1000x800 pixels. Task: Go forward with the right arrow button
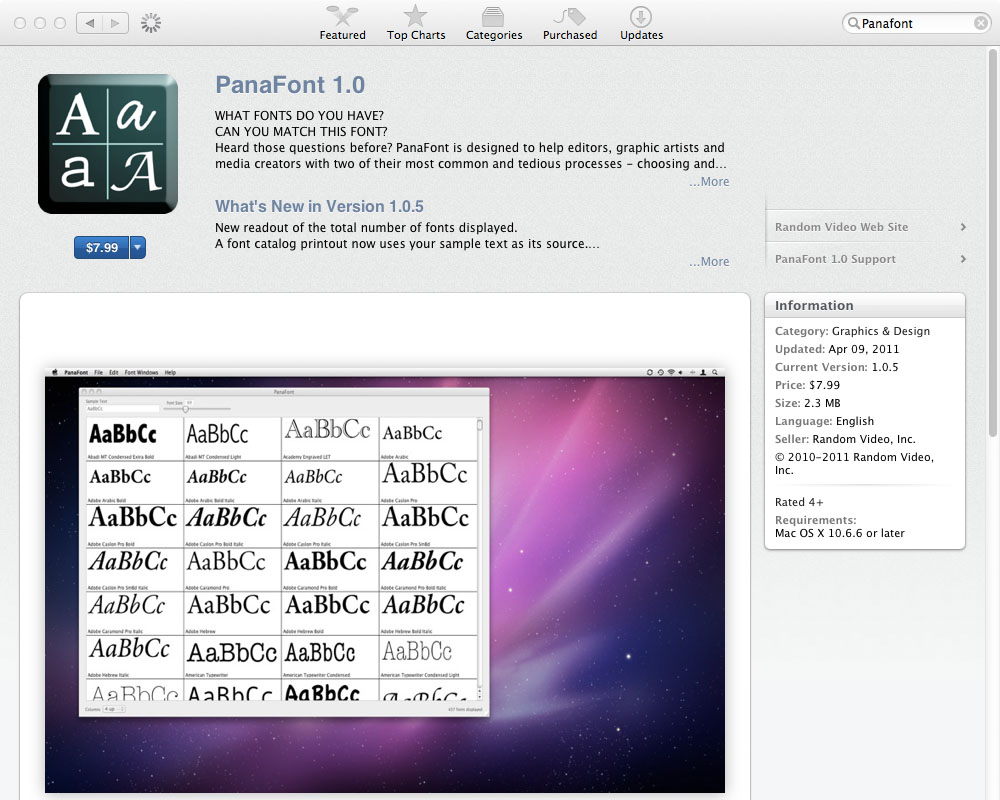(x=115, y=24)
